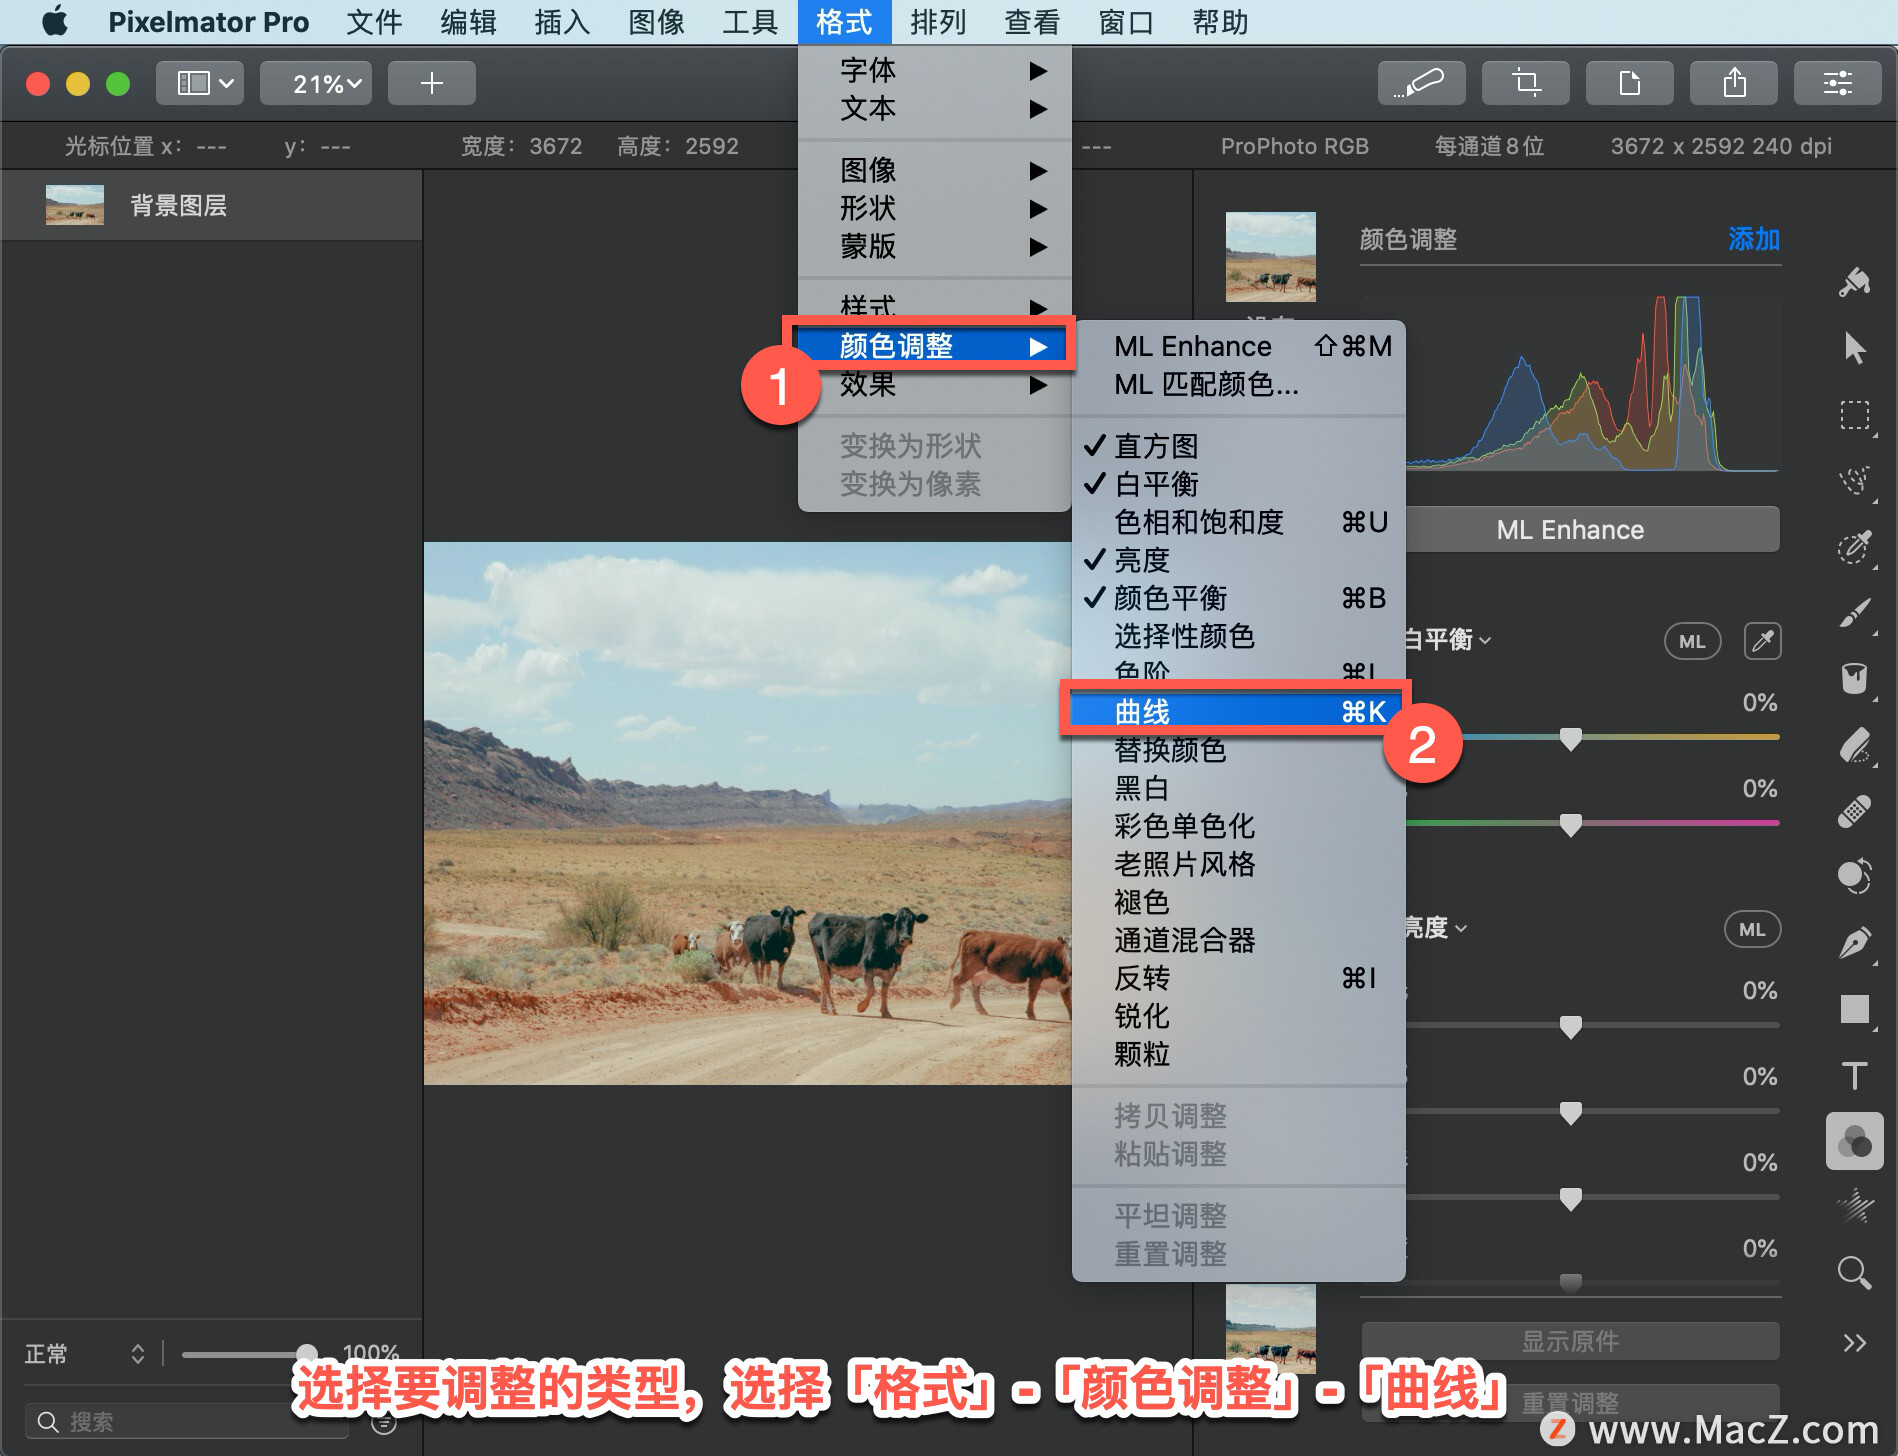1898x1456 pixels.
Task: Select the Pen tool
Action: 1855,943
